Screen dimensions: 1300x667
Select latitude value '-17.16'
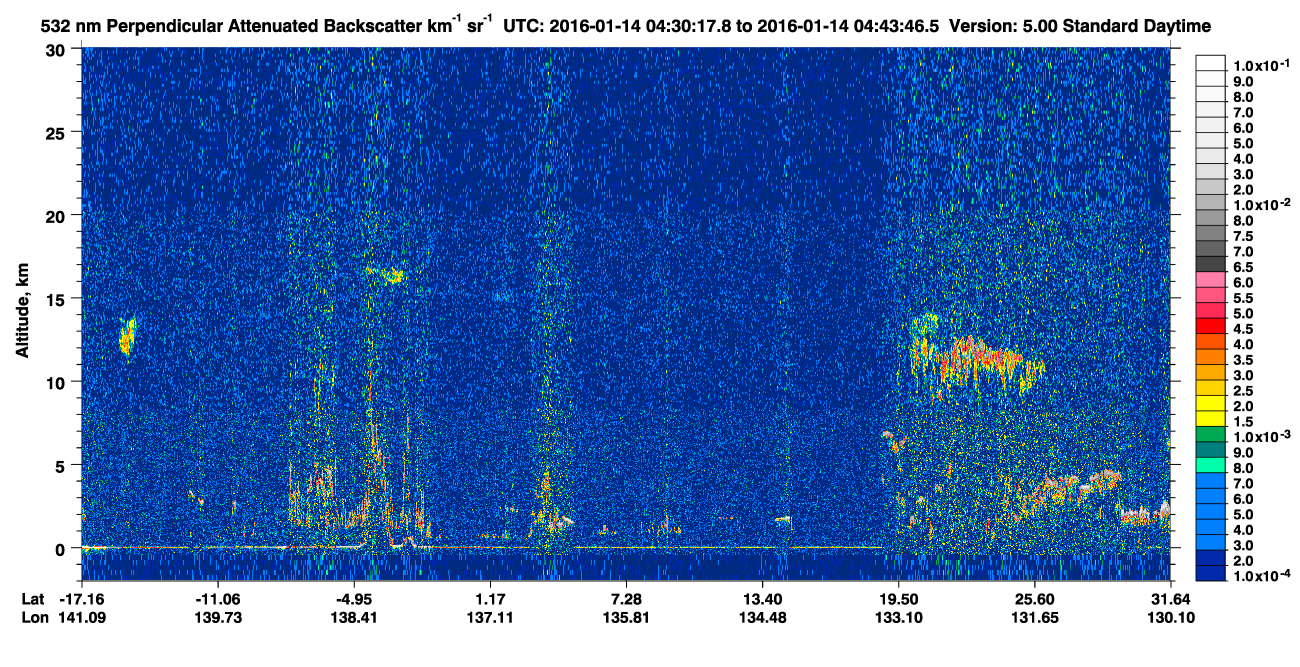[x=81, y=598]
